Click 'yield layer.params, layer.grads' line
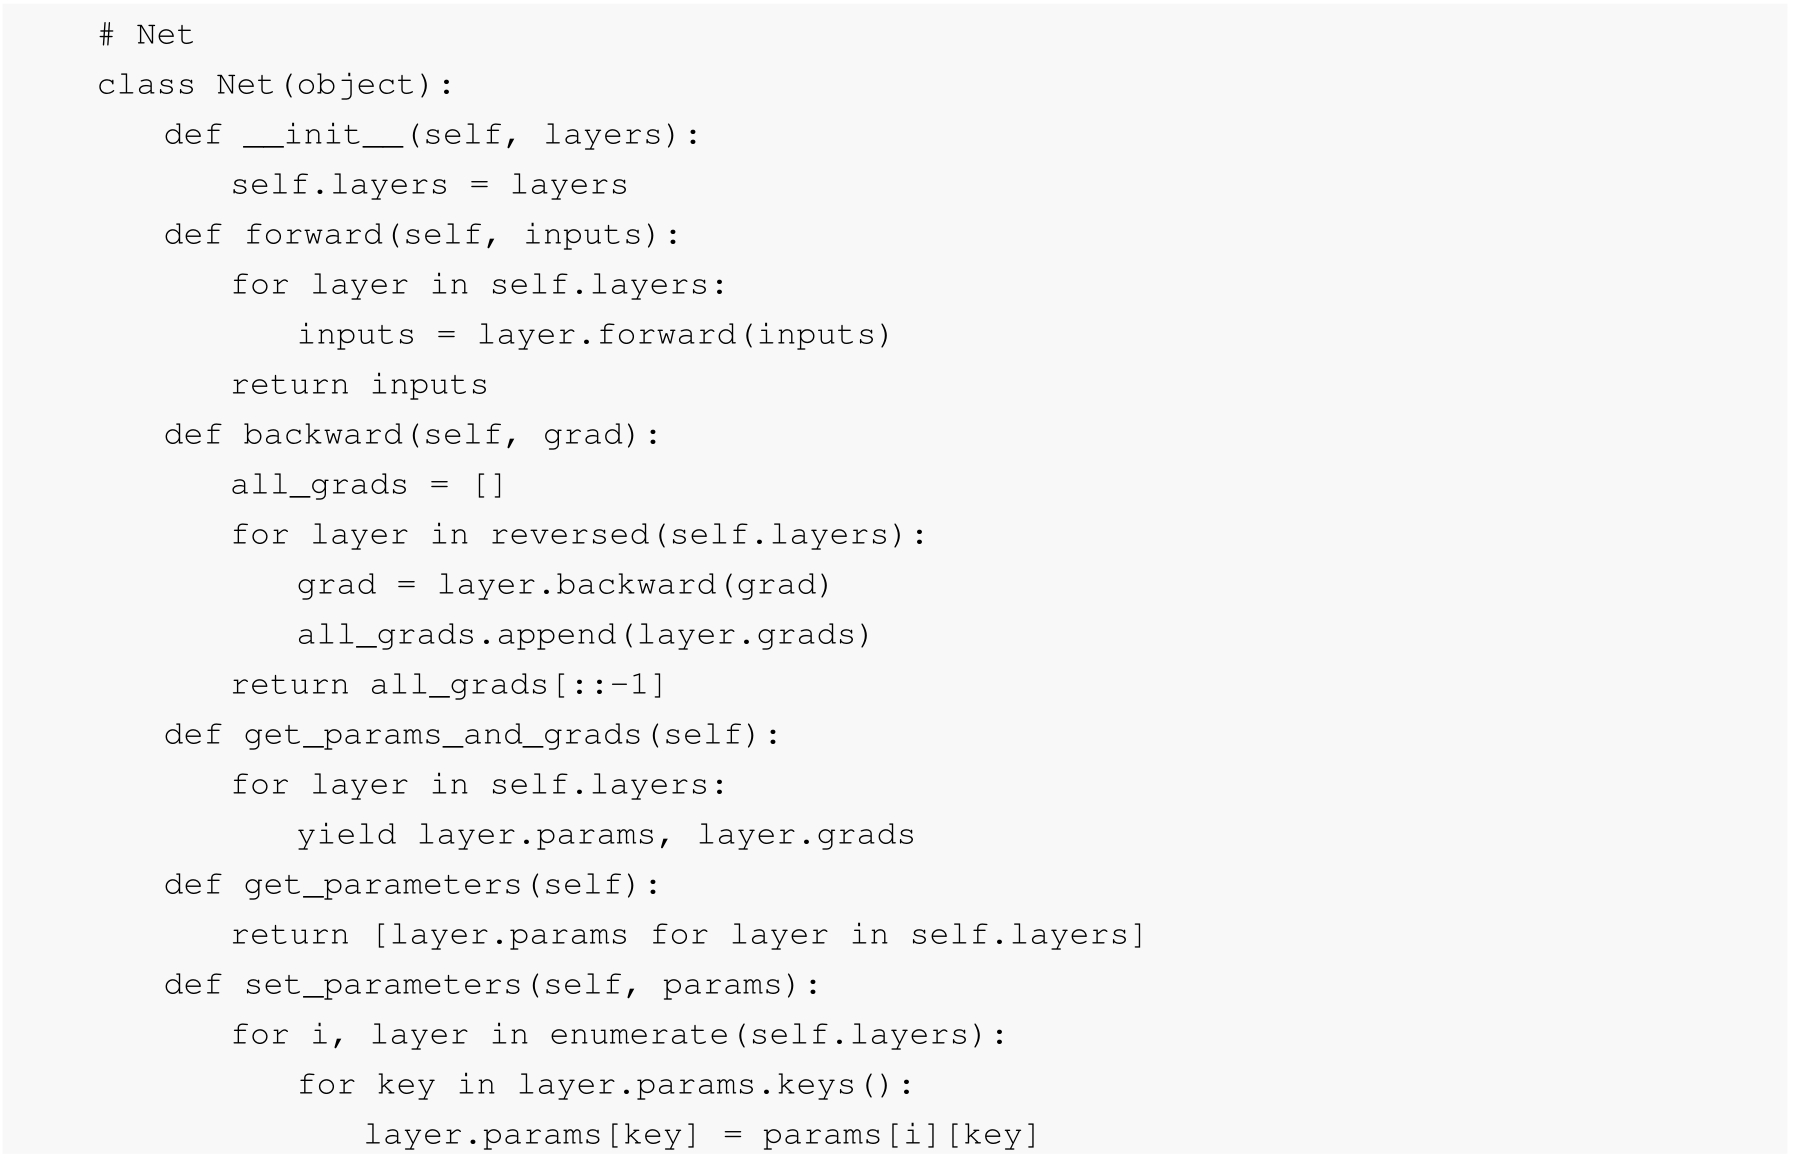The width and height of the screenshot is (1795, 1170). coord(606,835)
